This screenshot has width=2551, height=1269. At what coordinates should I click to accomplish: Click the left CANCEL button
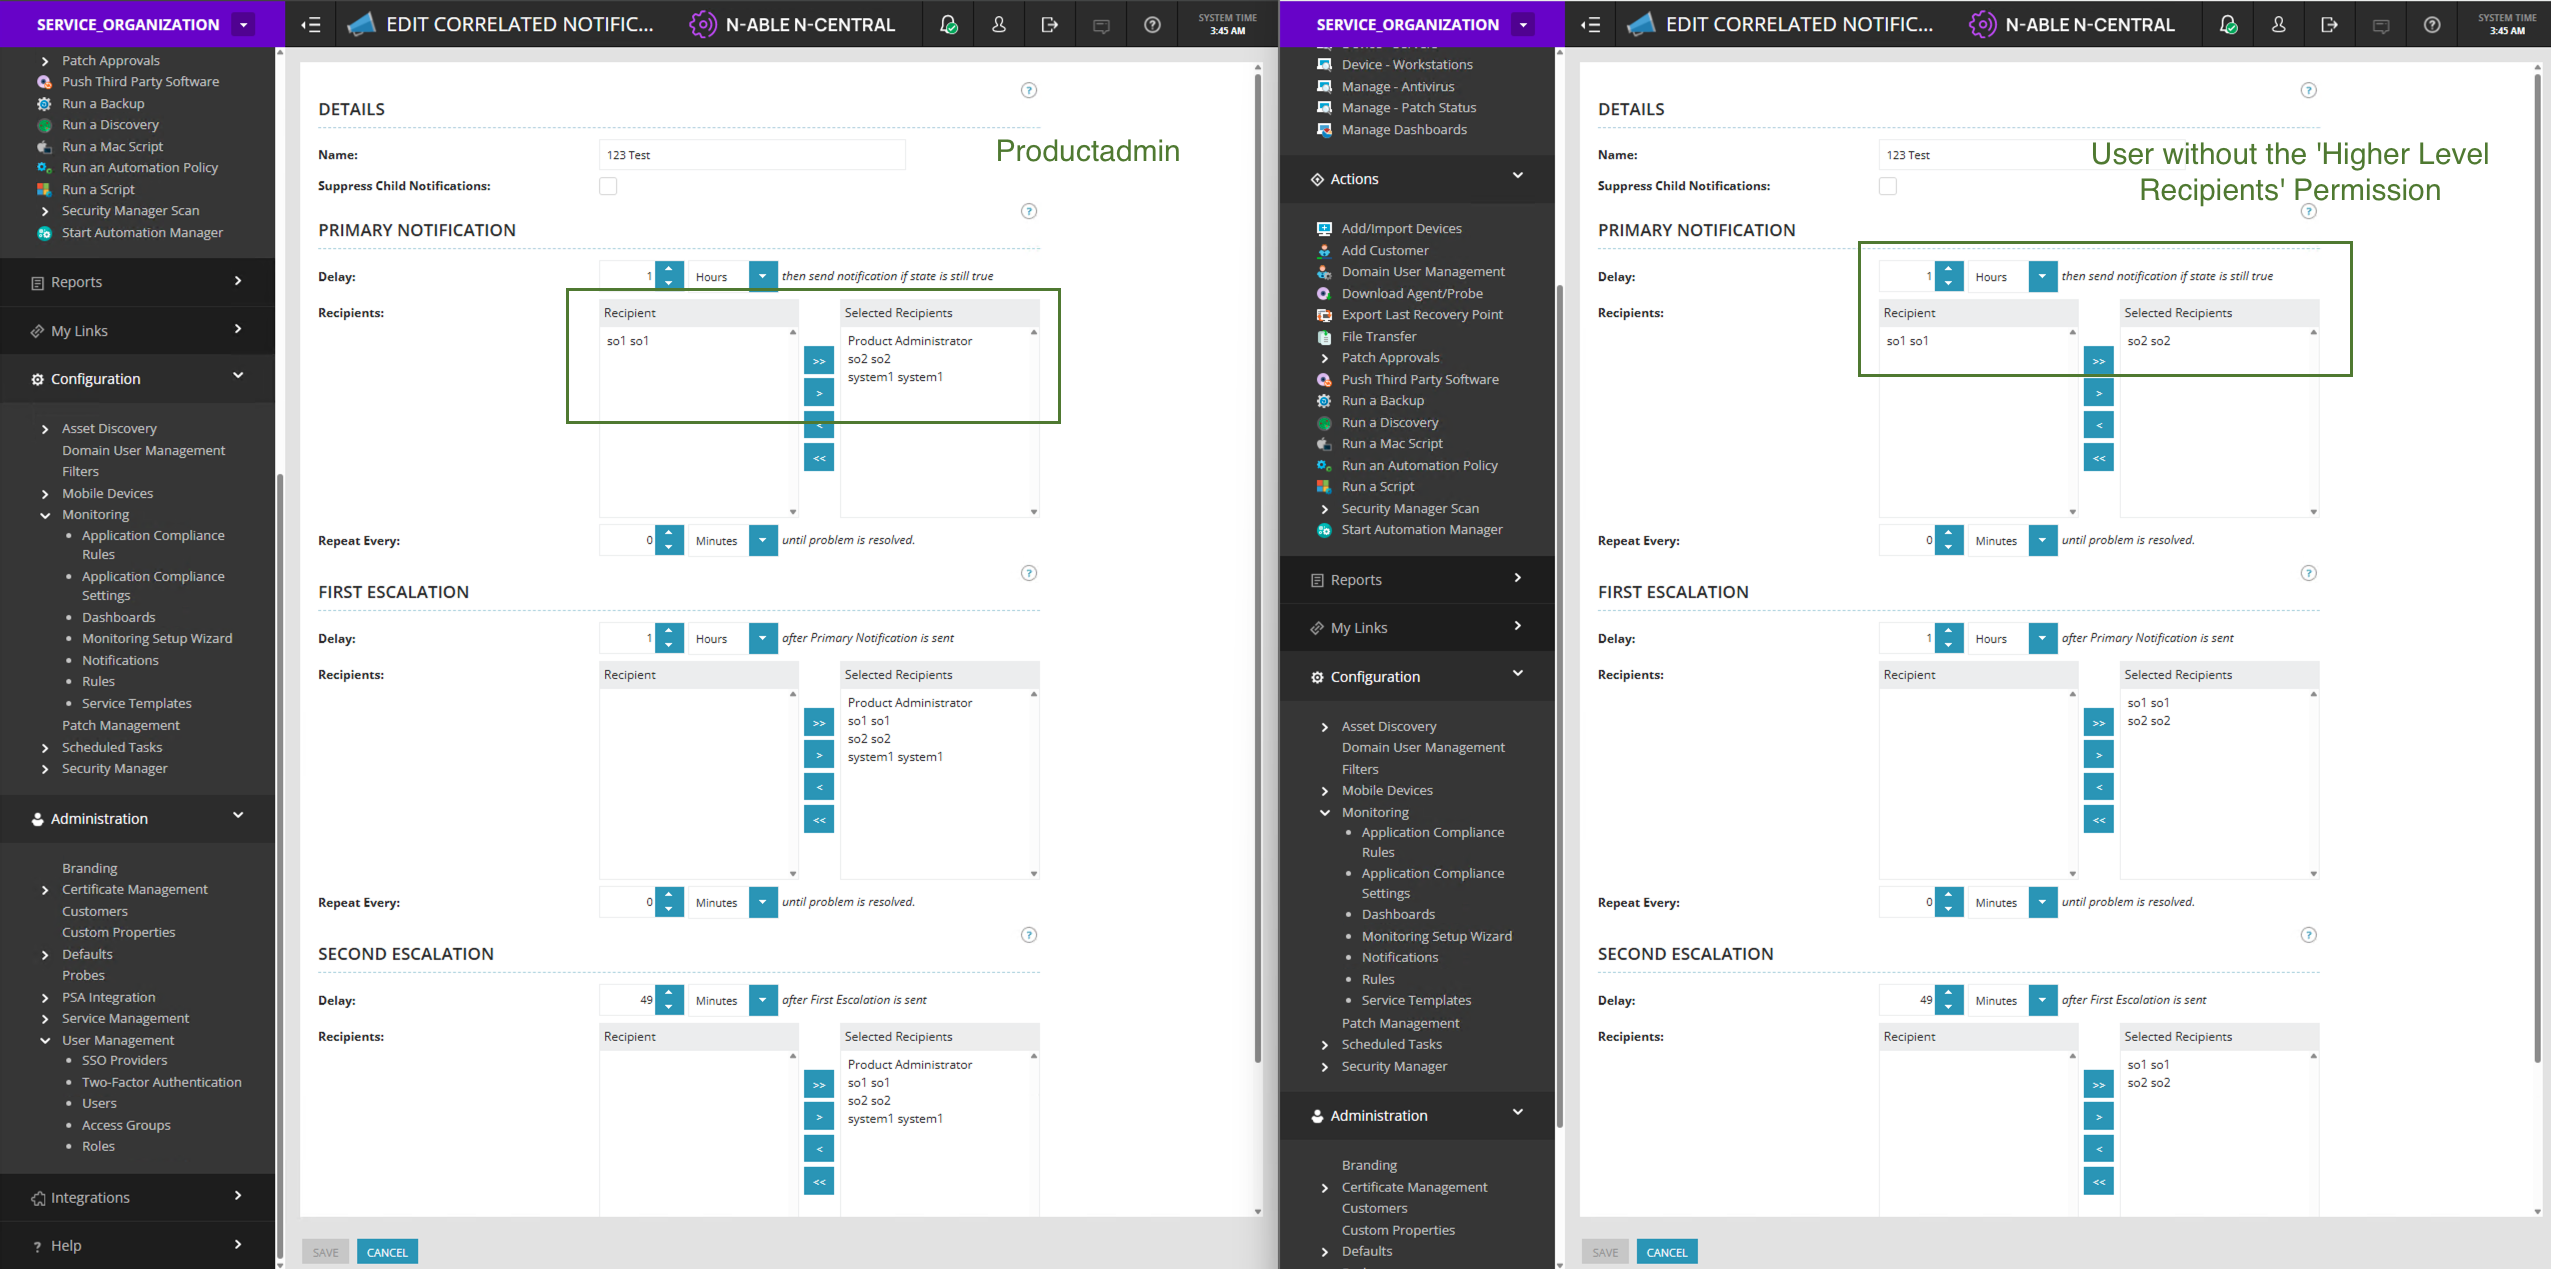(x=387, y=1252)
